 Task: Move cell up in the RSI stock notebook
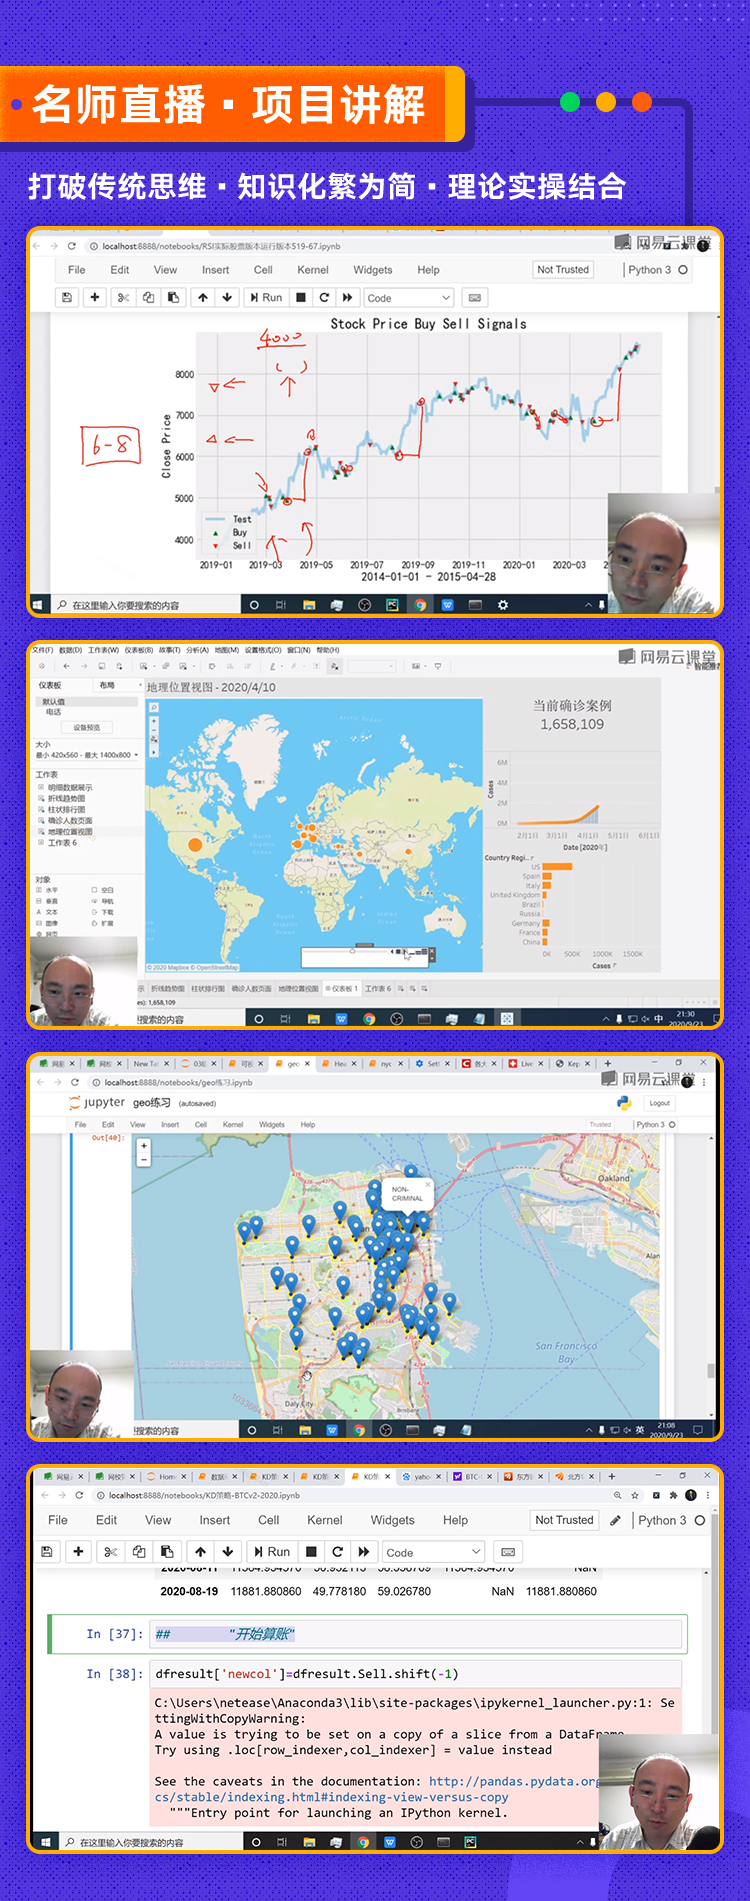203,297
